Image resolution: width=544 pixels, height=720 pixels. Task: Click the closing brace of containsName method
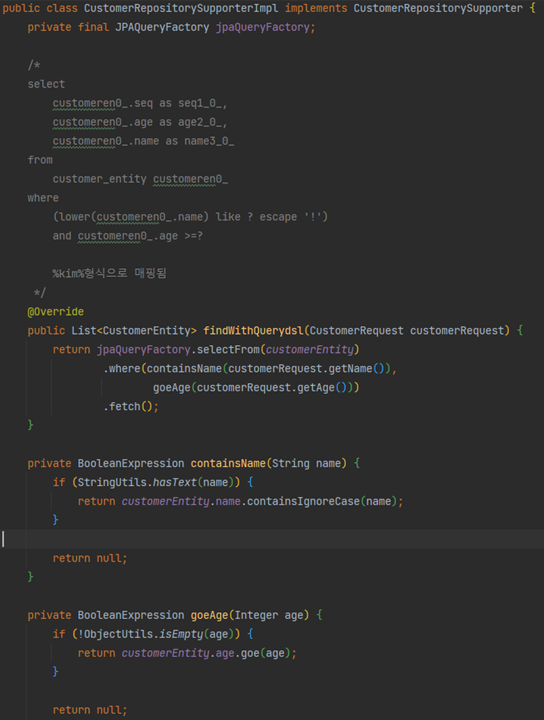pyautogui.click(x=30, y=576)
